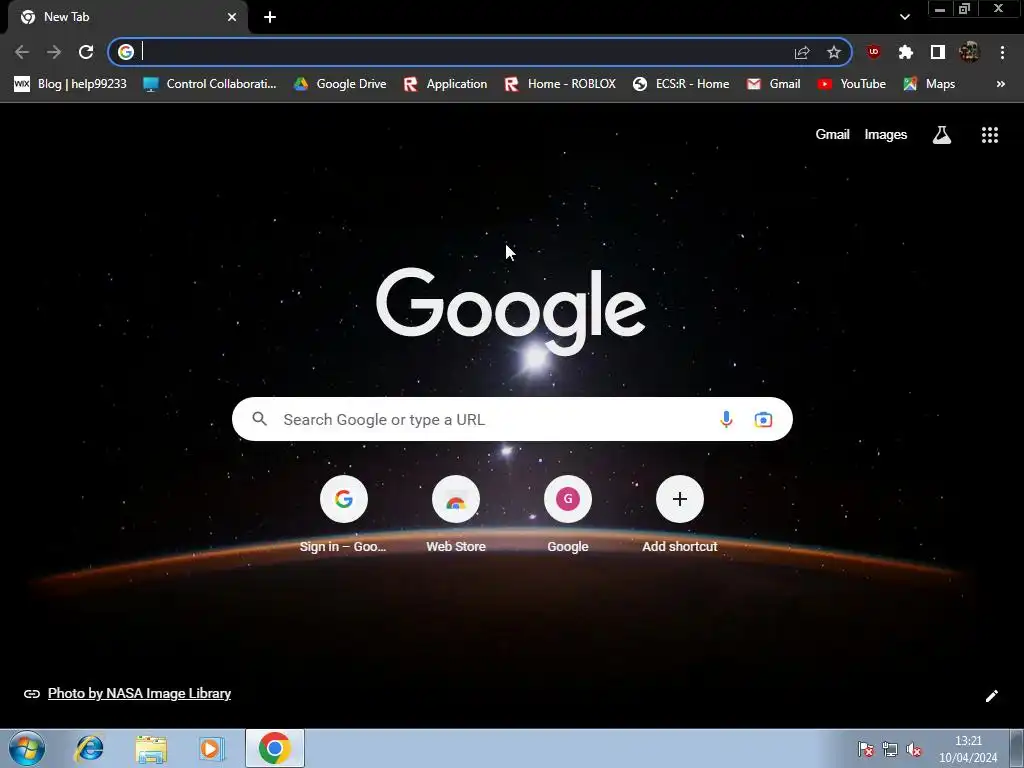Open Windows Media Player from the taskbar
The image size is (1024, 768).
pos(212,748)
